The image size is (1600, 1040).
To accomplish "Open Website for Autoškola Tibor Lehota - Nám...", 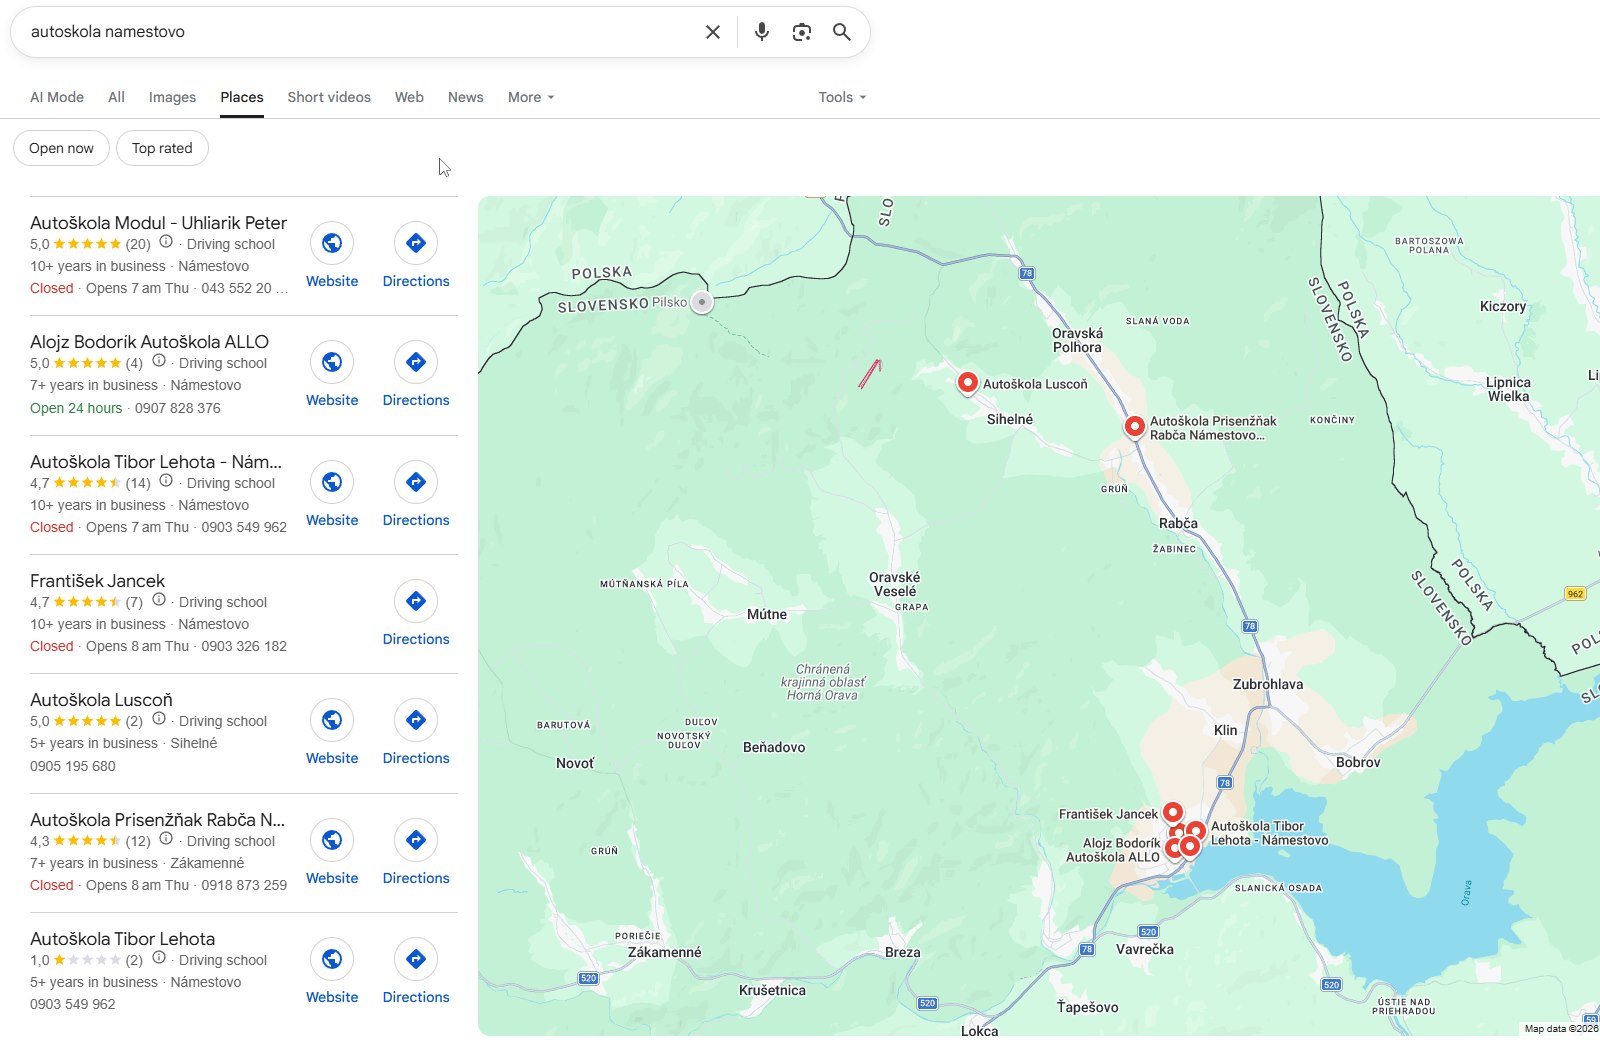I will pos(332,495).
